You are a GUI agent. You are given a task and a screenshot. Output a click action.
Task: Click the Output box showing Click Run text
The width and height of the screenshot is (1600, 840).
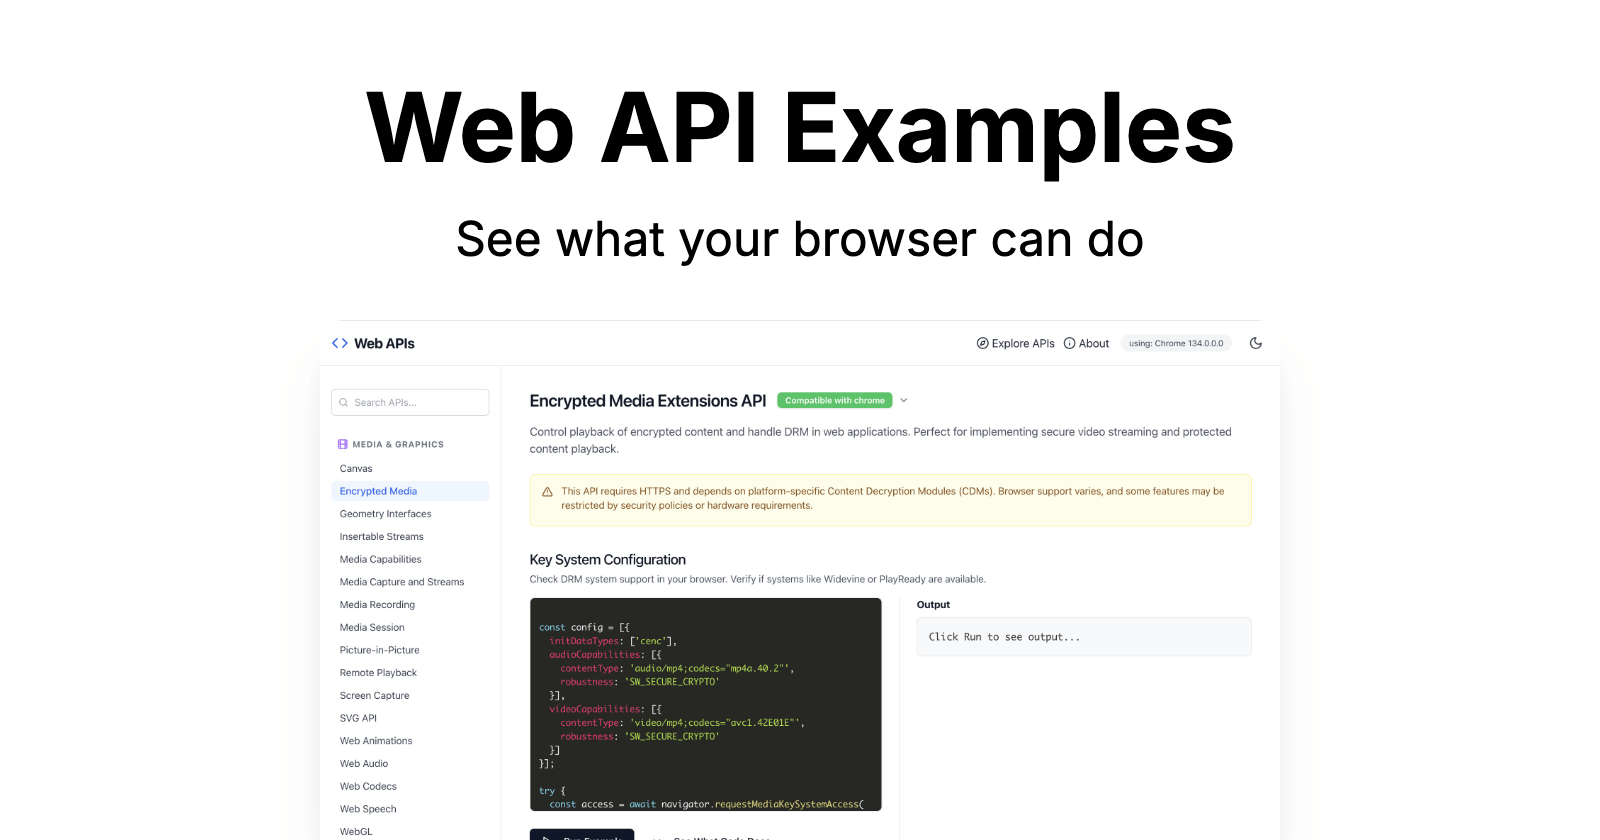coord(1083,637)
